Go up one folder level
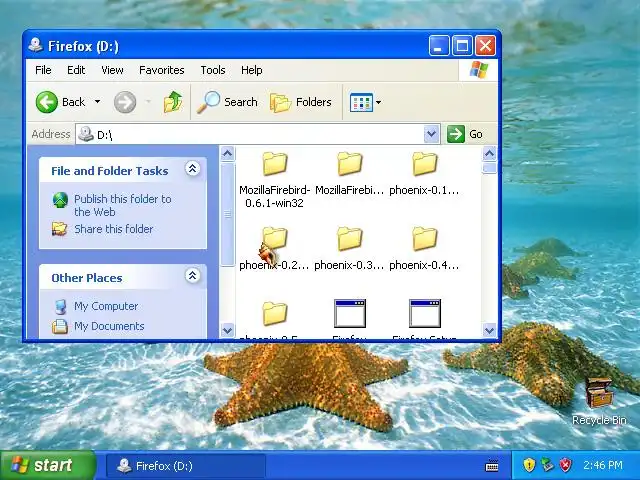Screen dimensions: 640x480 tap(173, 102)
